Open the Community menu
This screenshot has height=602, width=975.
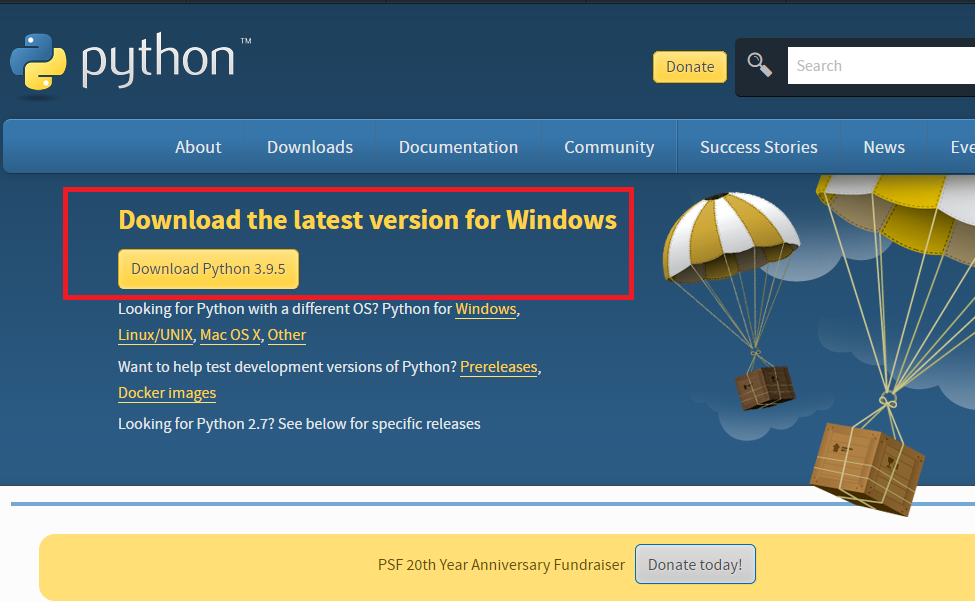[608, 146]
